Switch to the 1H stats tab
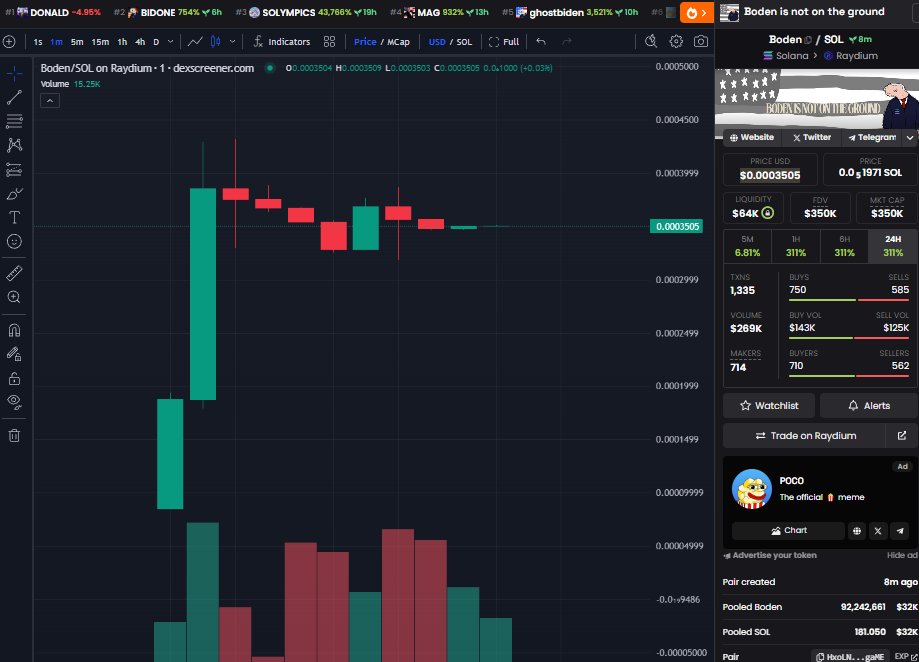This screenshot has height=662, width=919. pos(795,246)
